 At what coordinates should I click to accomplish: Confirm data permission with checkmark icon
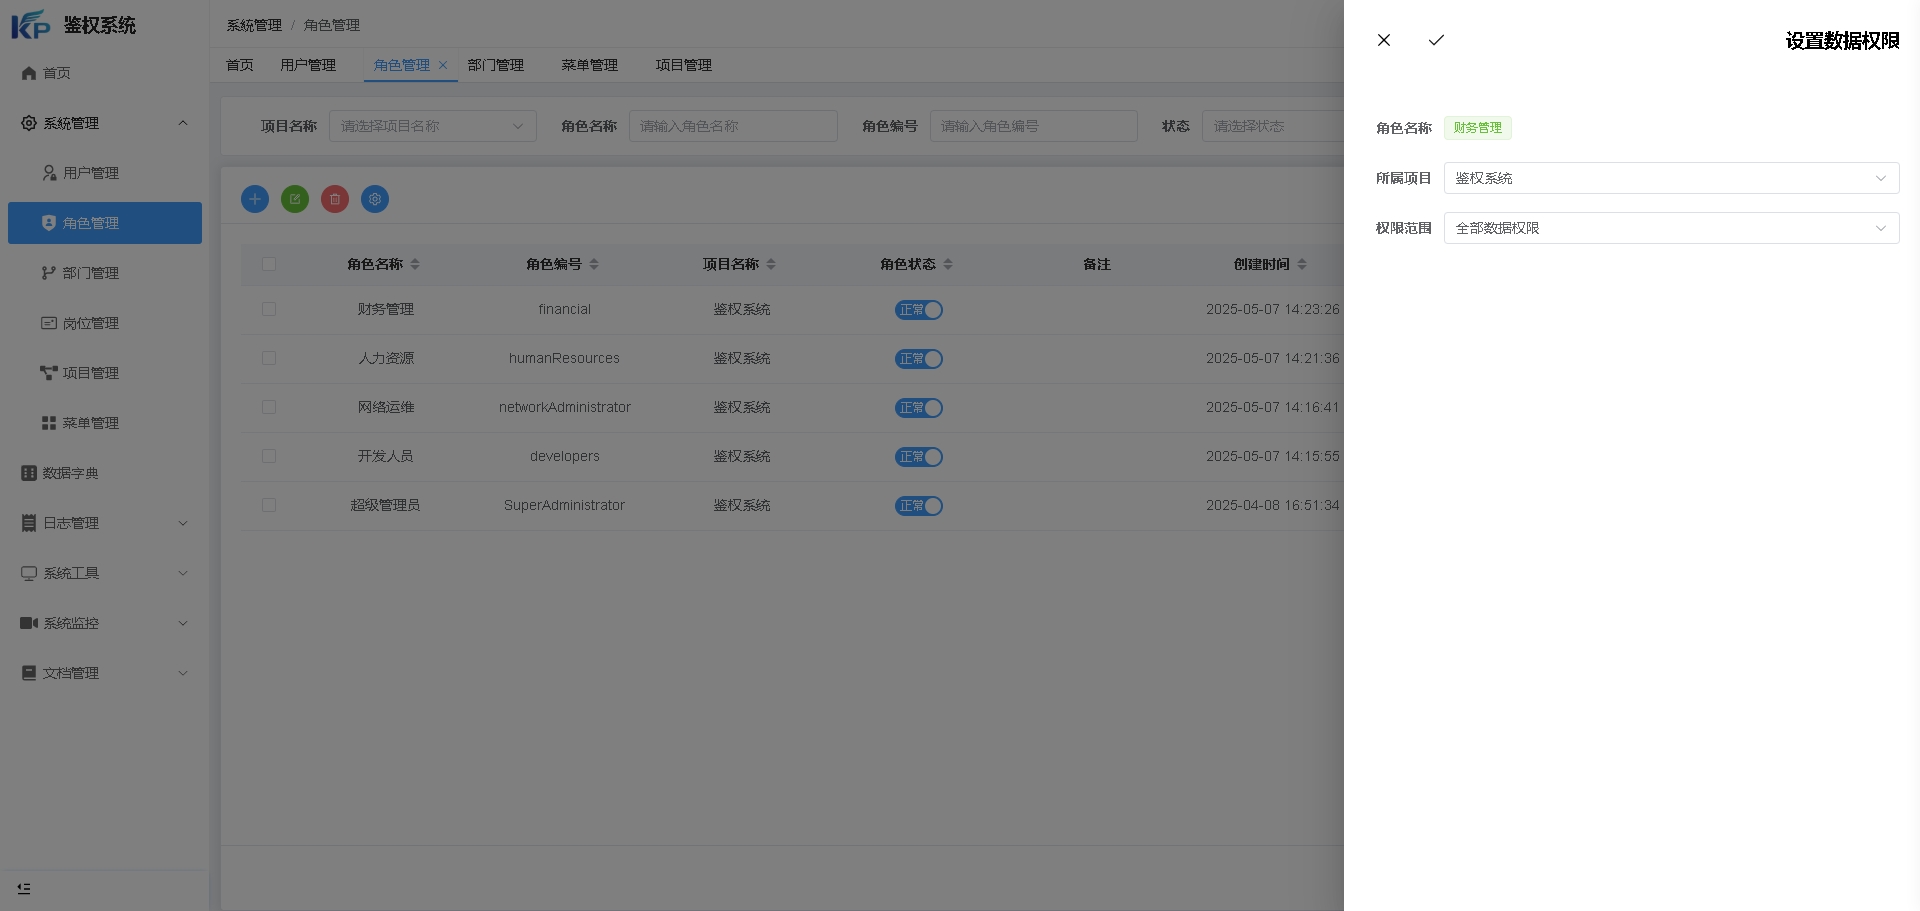click(1436, 40)
